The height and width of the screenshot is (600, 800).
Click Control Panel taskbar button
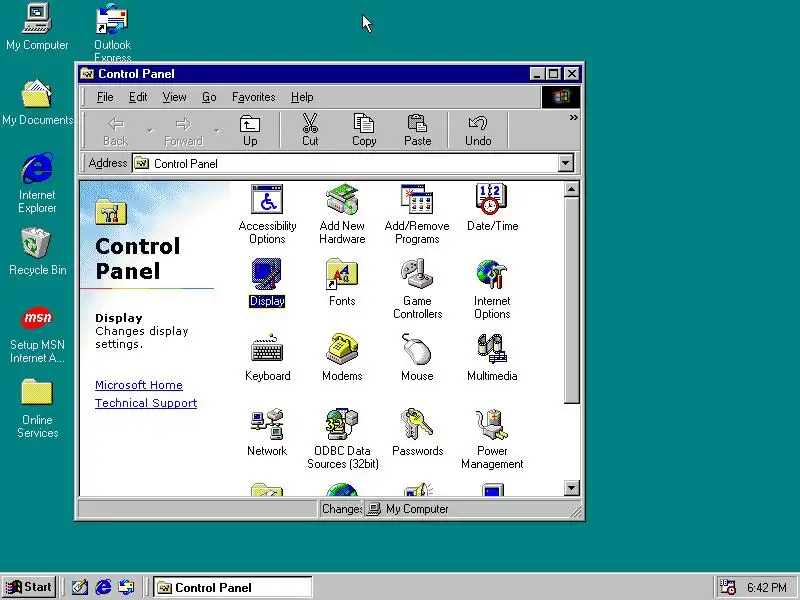click(x=233, y=587)
